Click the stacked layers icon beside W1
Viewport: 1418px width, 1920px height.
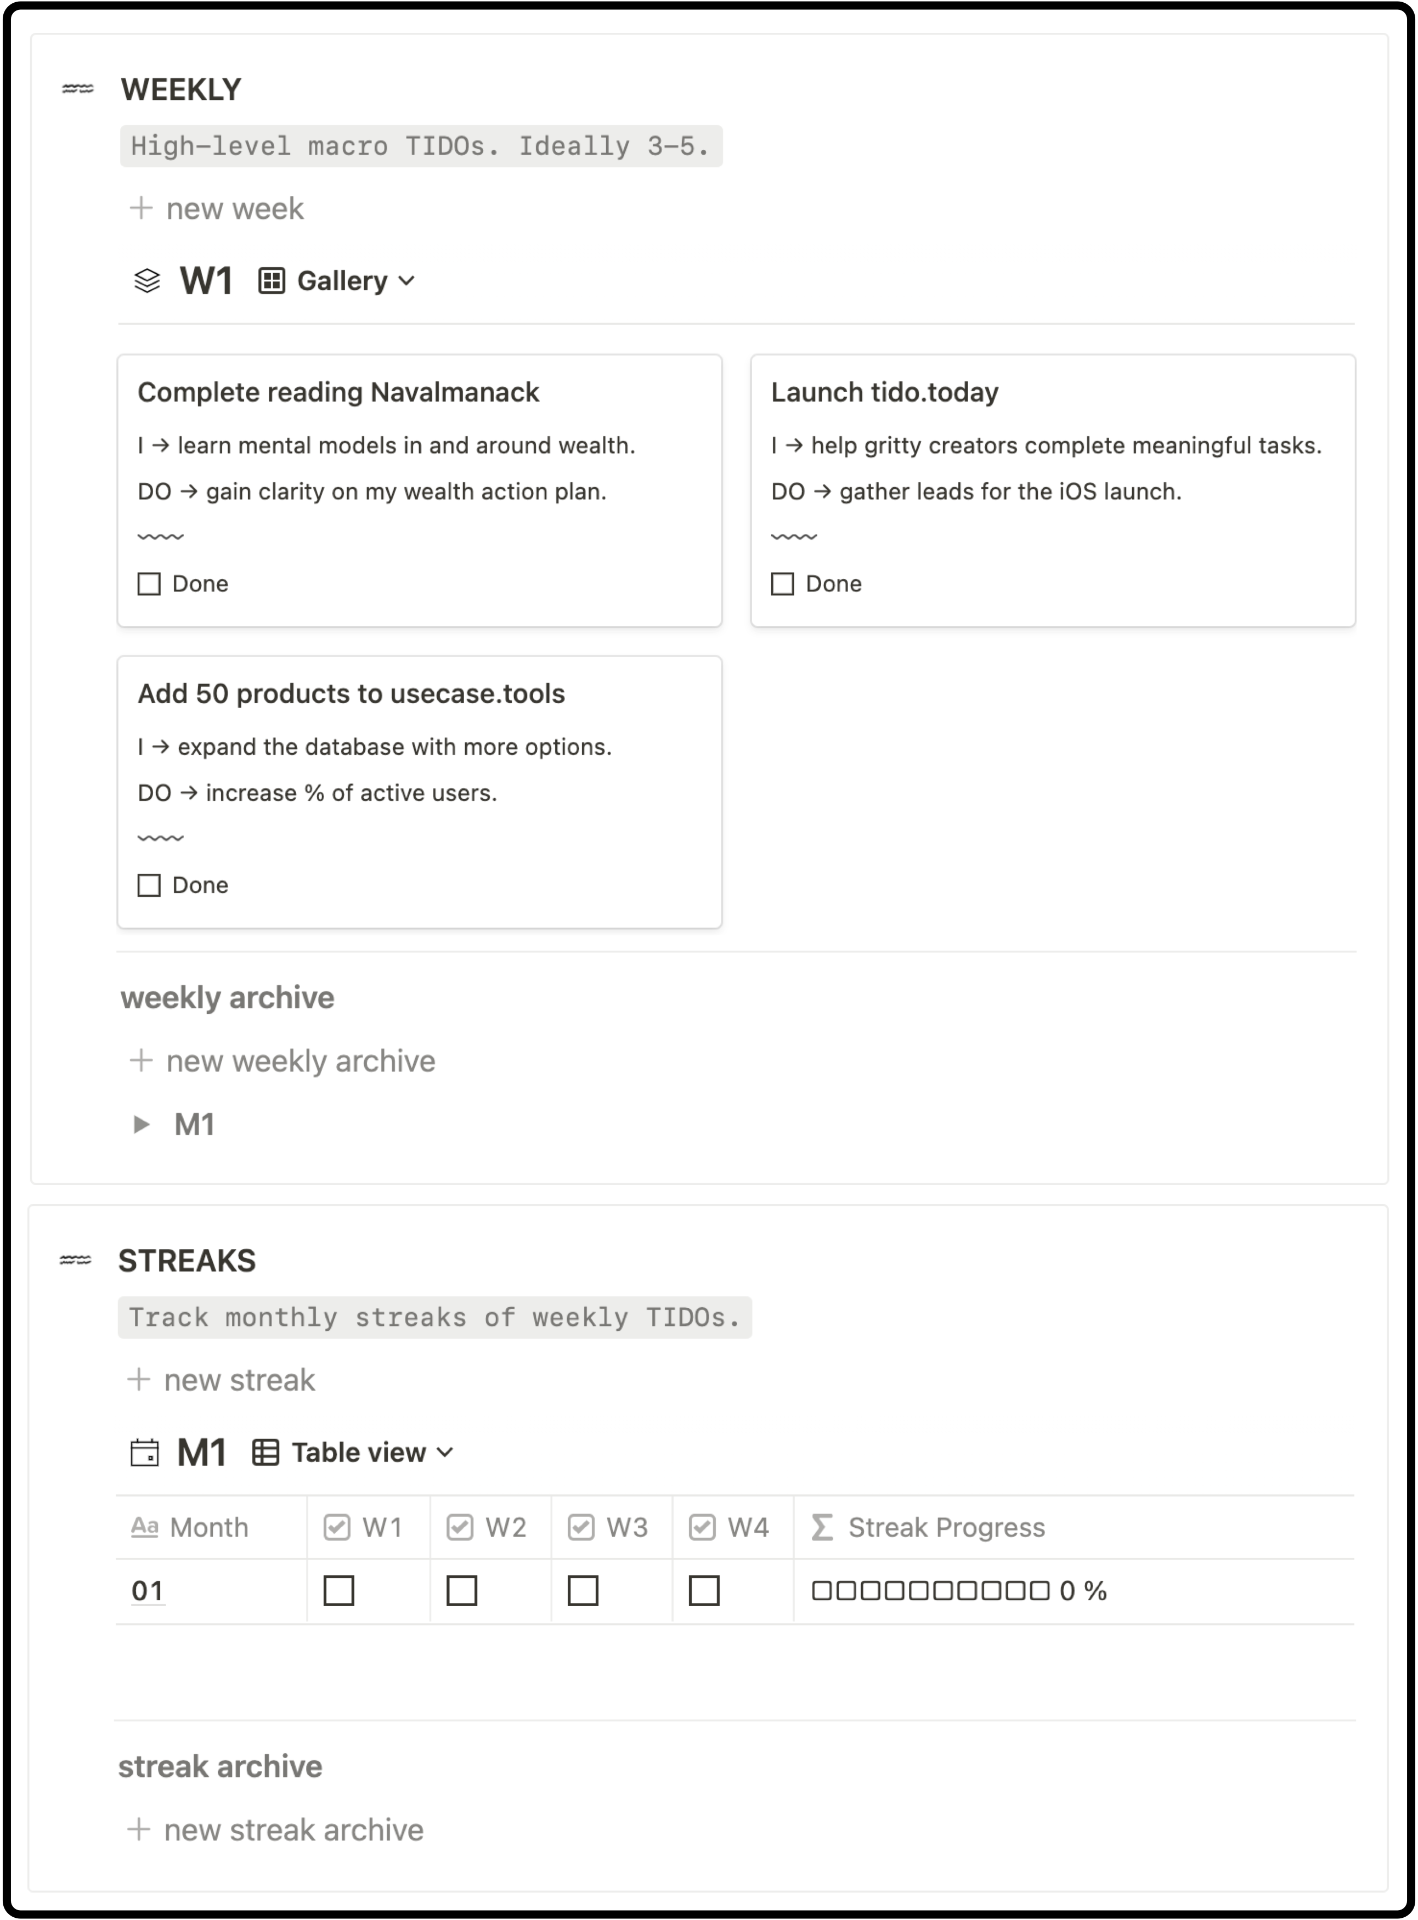(x=147, y=281)
